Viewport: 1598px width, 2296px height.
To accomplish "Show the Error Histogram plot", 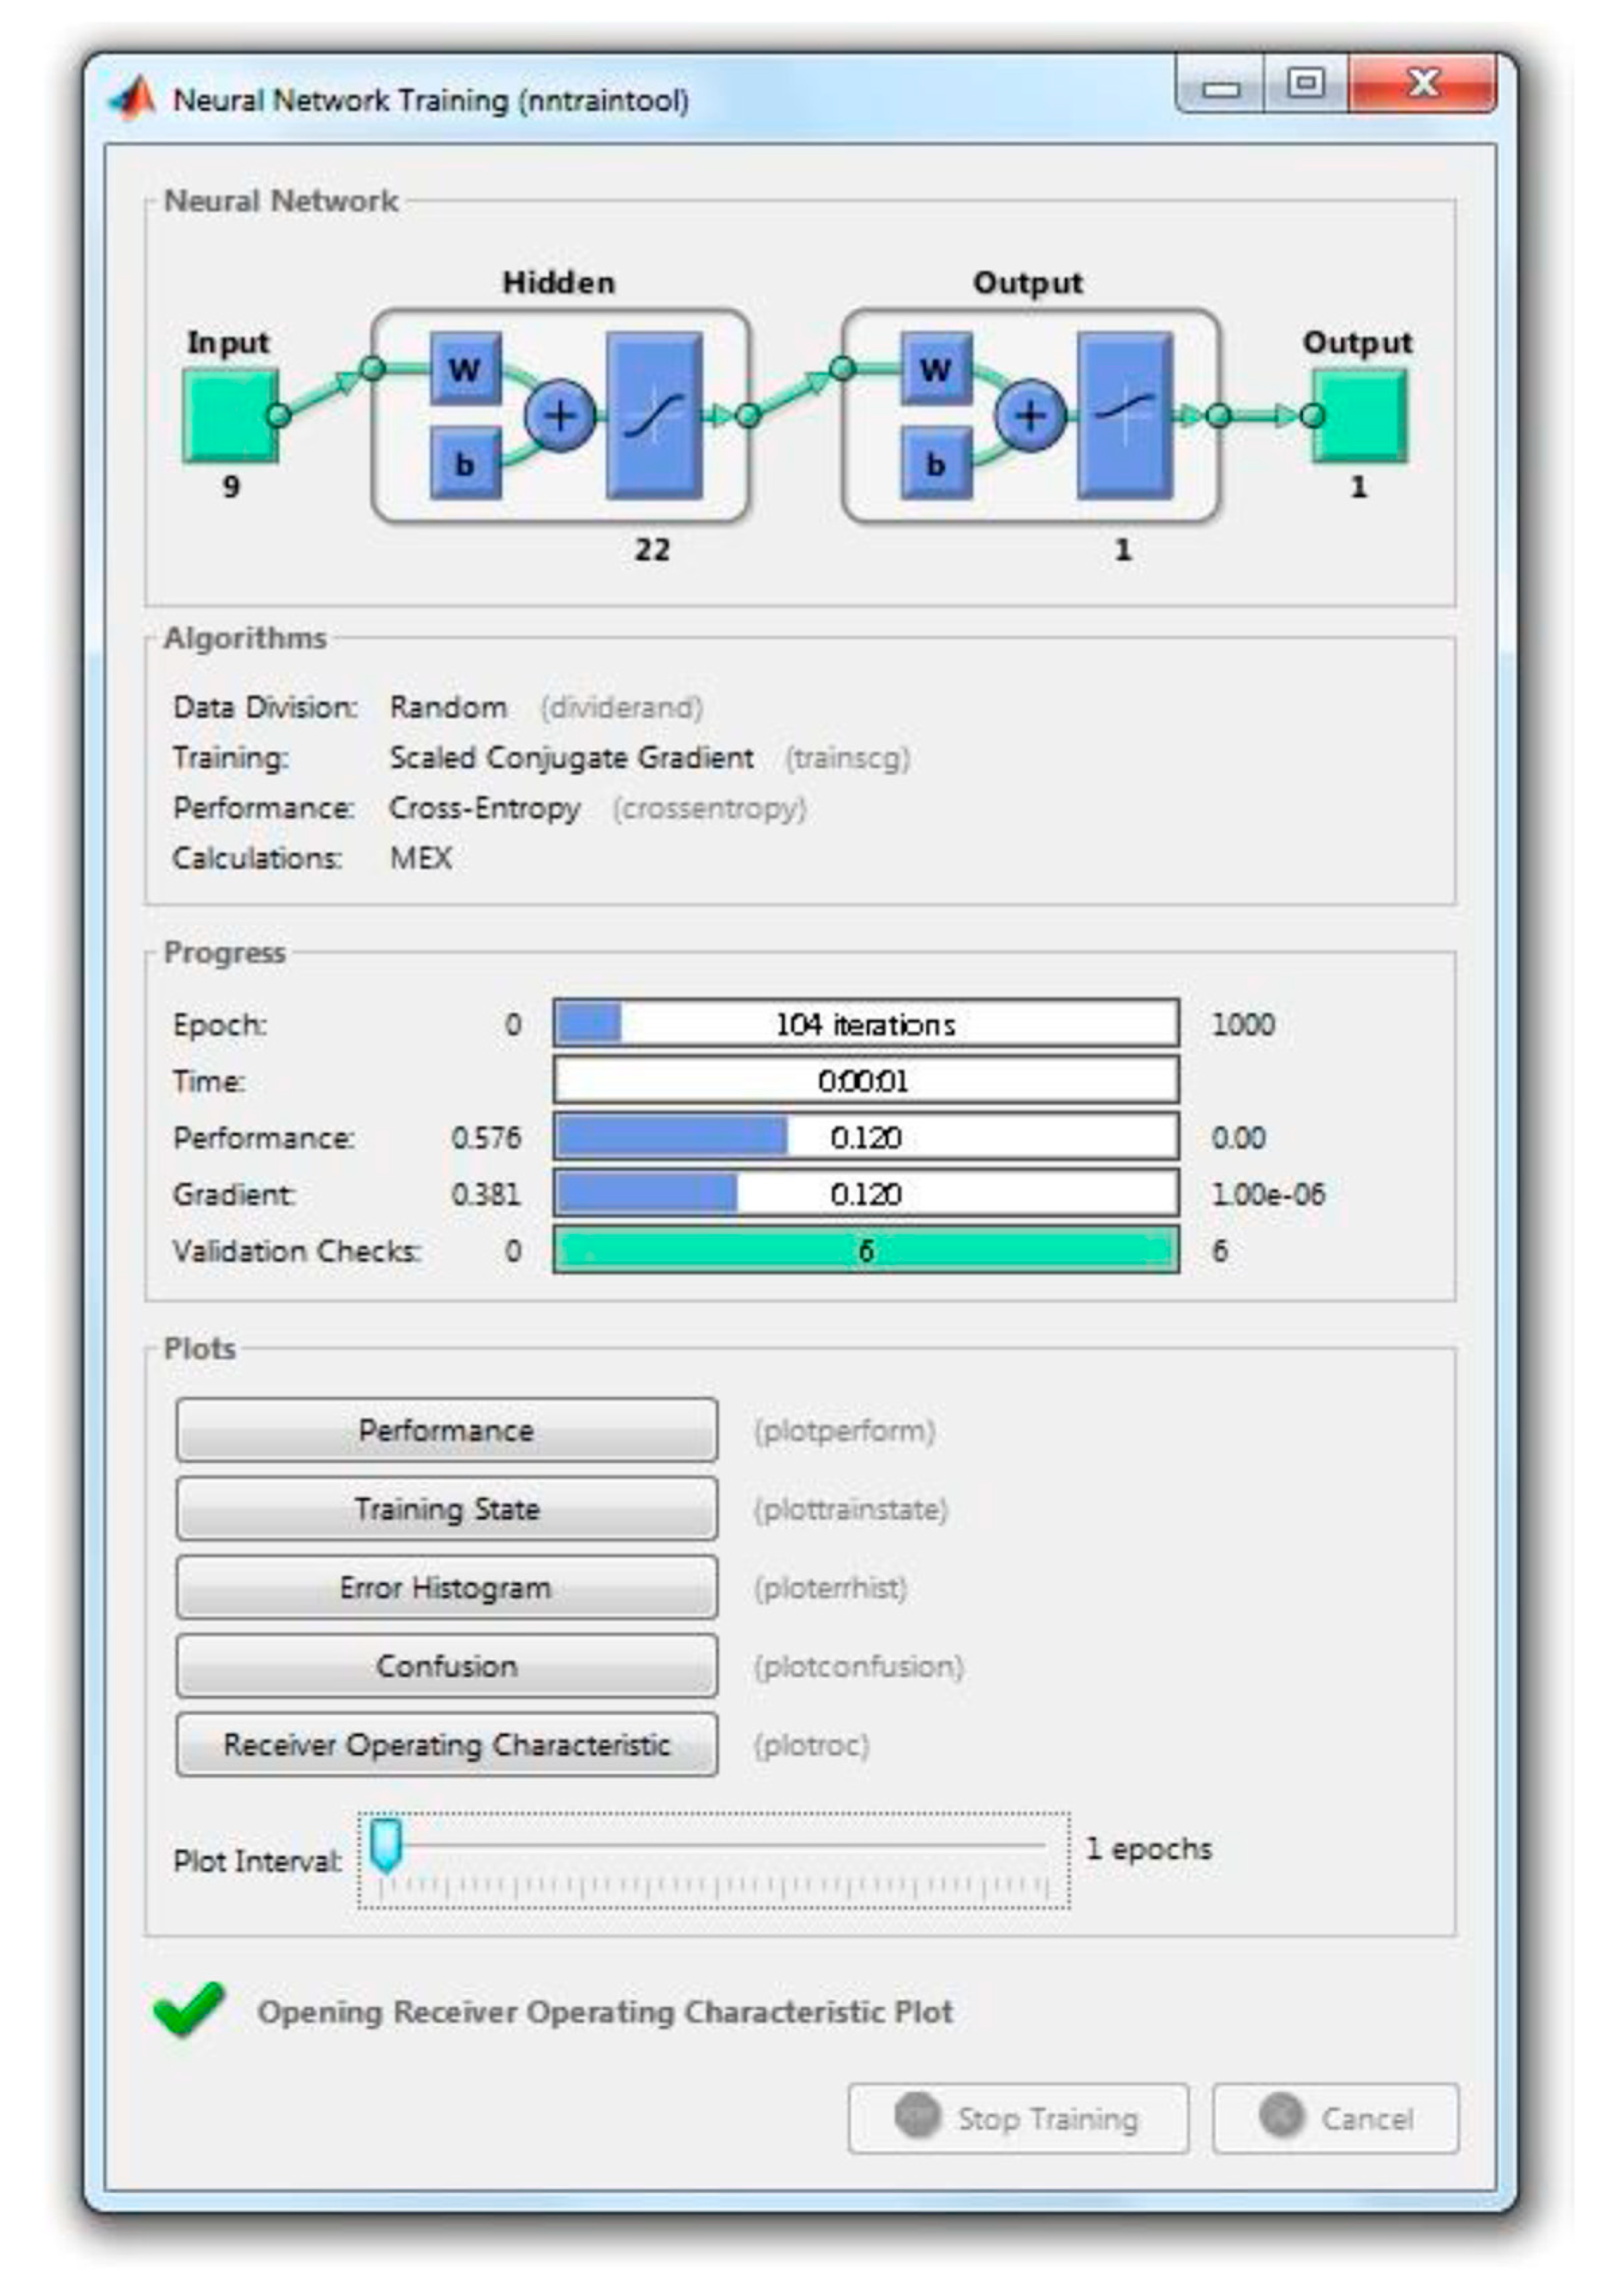I will tap(446, 1587).
